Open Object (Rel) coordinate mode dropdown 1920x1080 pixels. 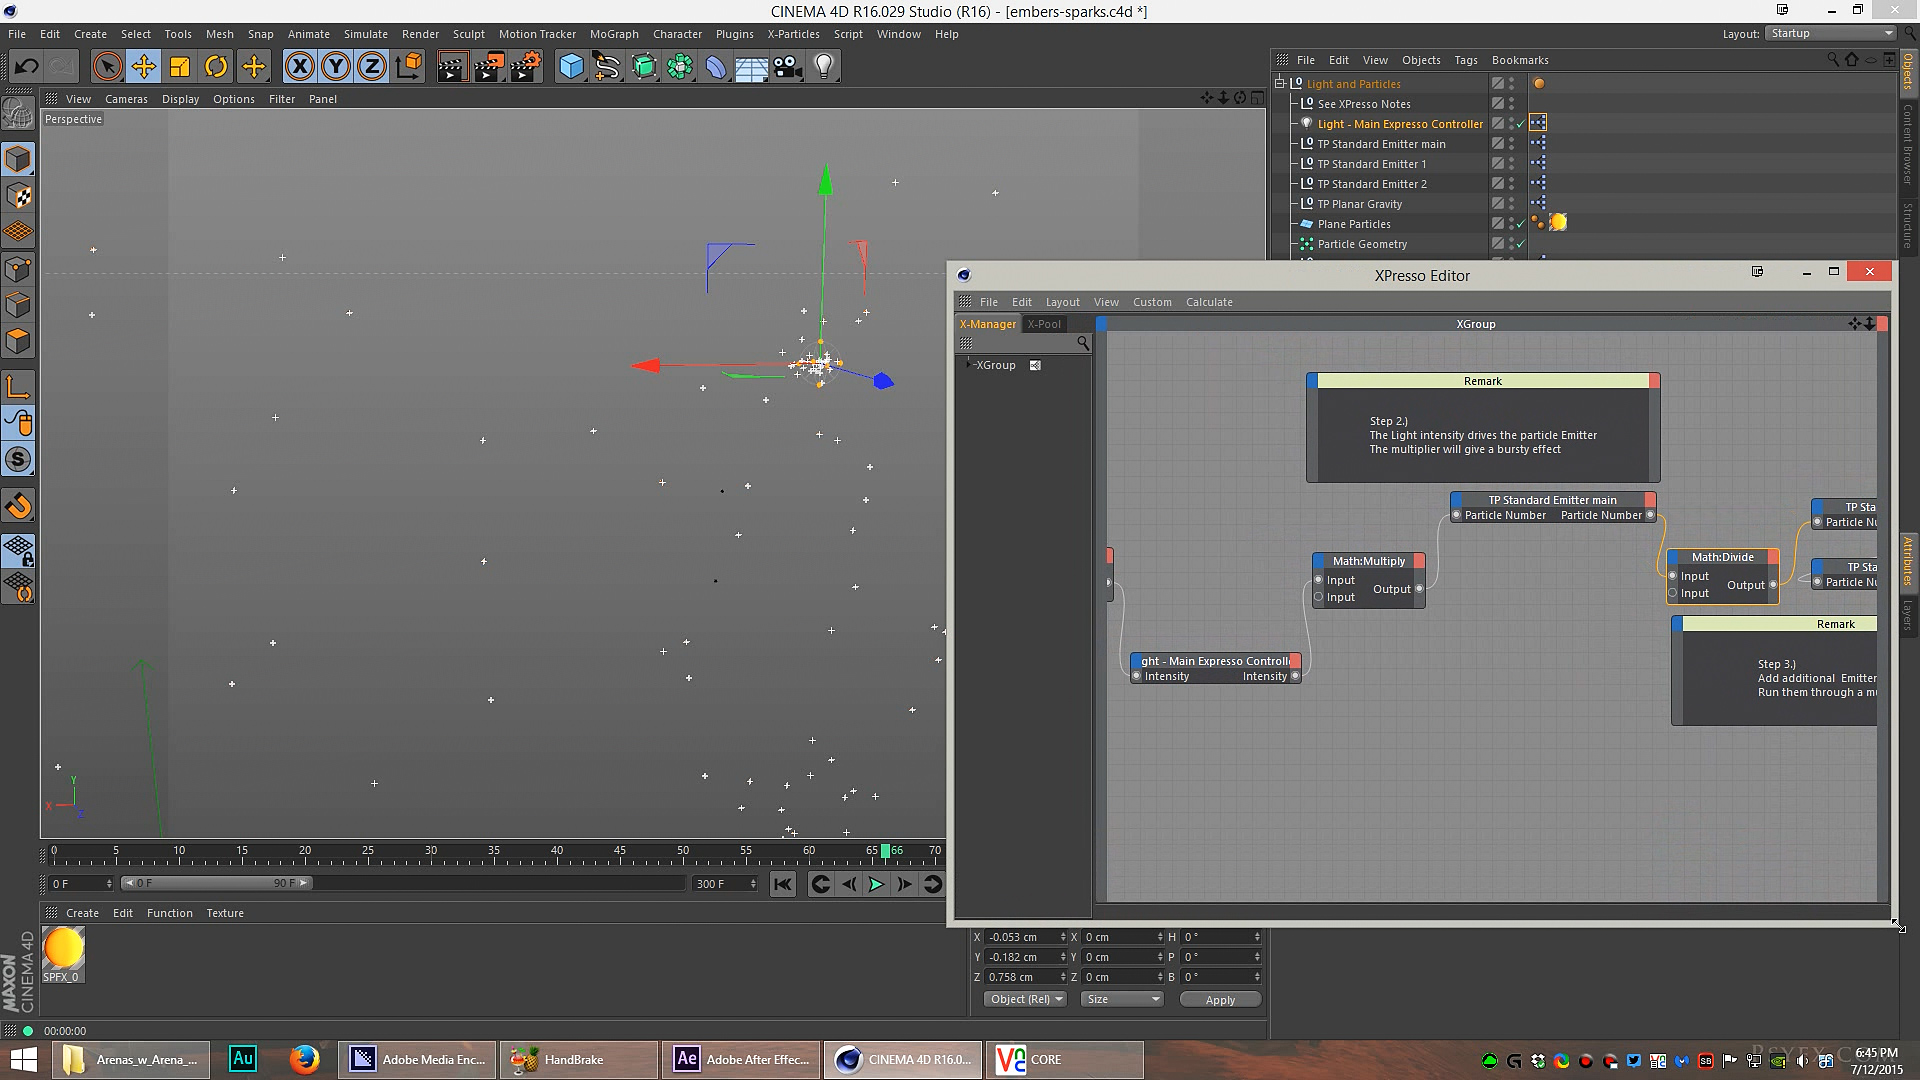point(1025,999)
